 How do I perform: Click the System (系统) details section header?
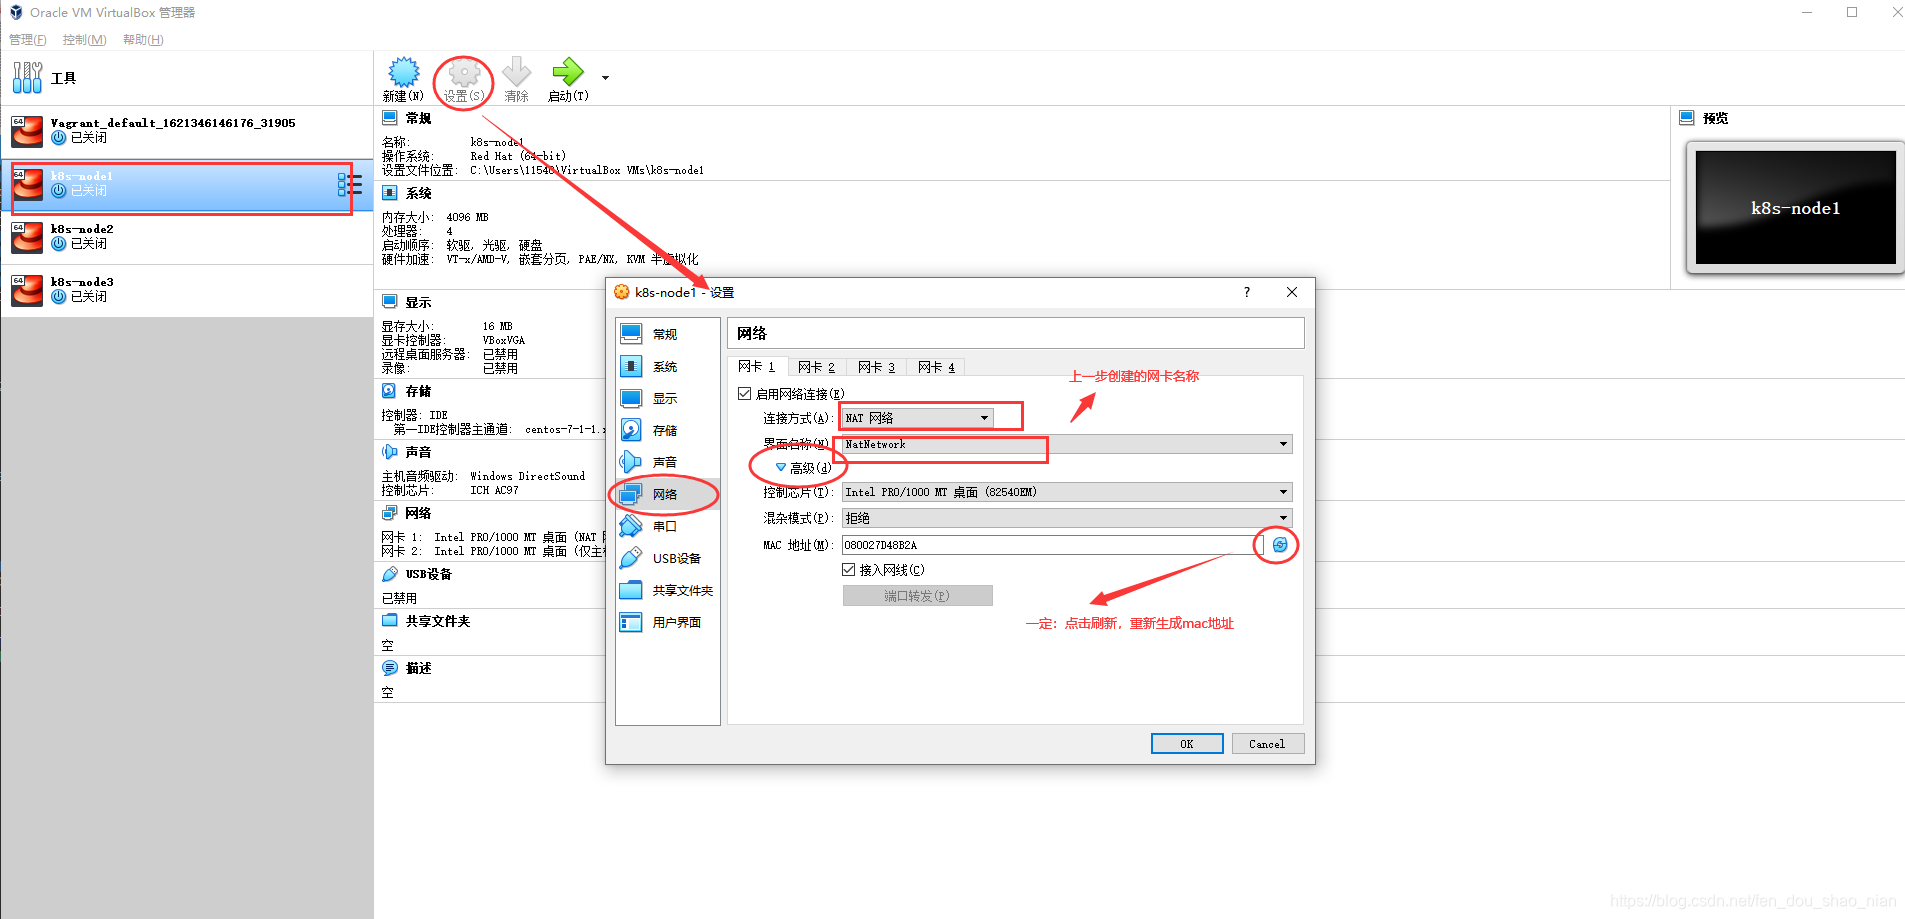(418, 193)
